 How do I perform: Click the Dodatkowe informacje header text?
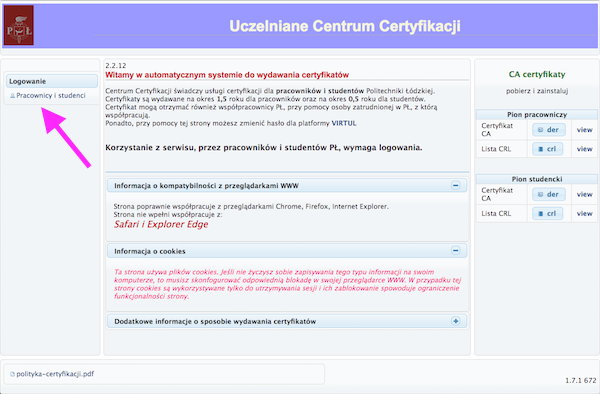[x=215, y=321]
